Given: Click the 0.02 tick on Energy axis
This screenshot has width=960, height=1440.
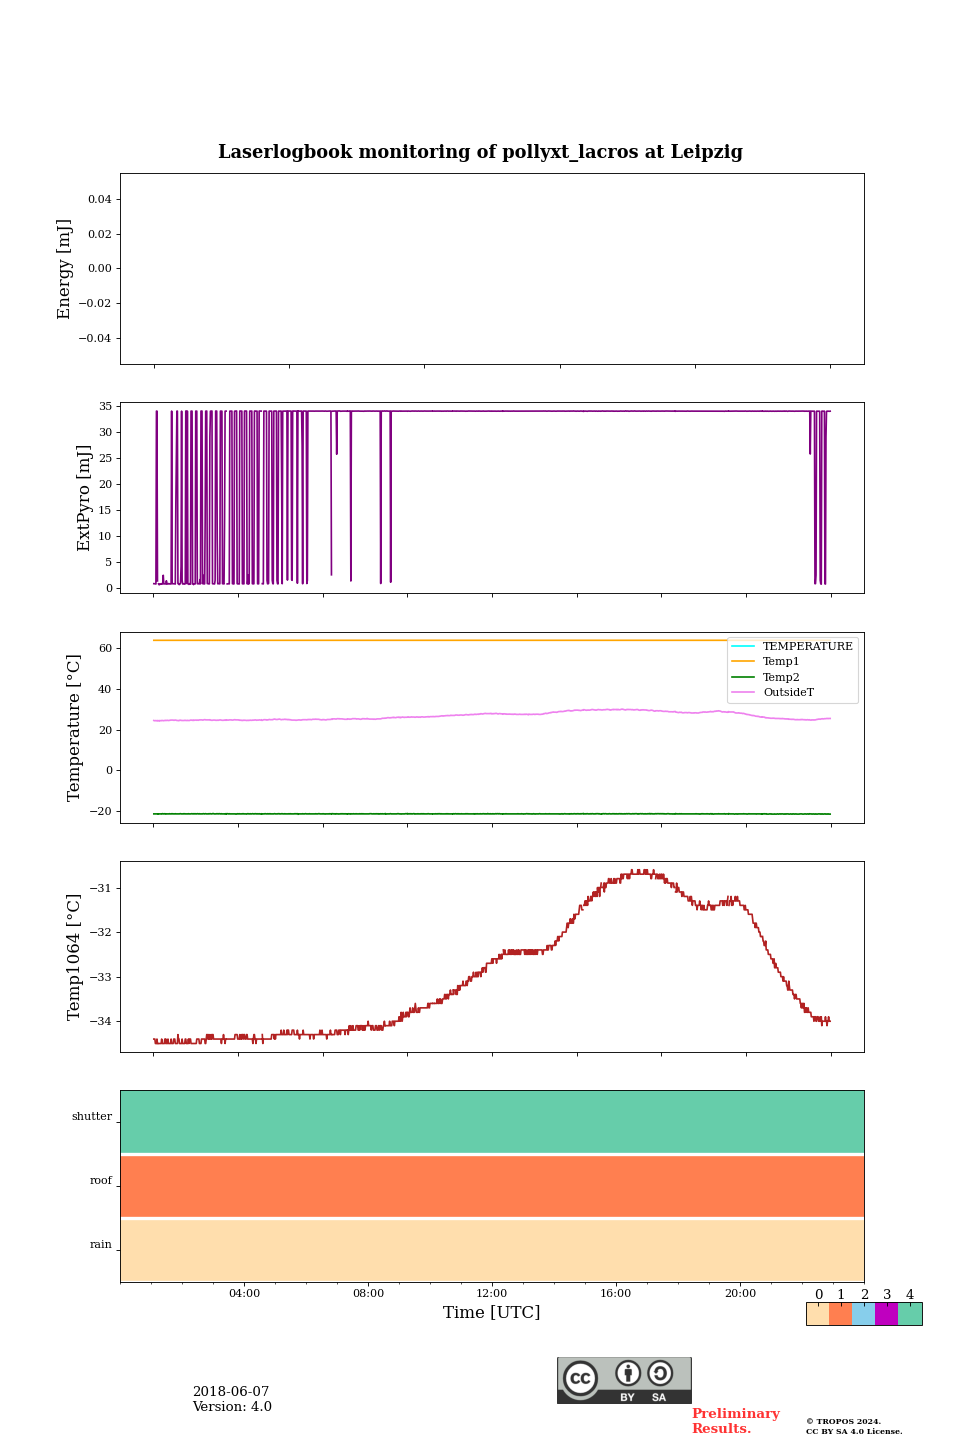Looking at the screenshot, I should click(x=99, y=234).
